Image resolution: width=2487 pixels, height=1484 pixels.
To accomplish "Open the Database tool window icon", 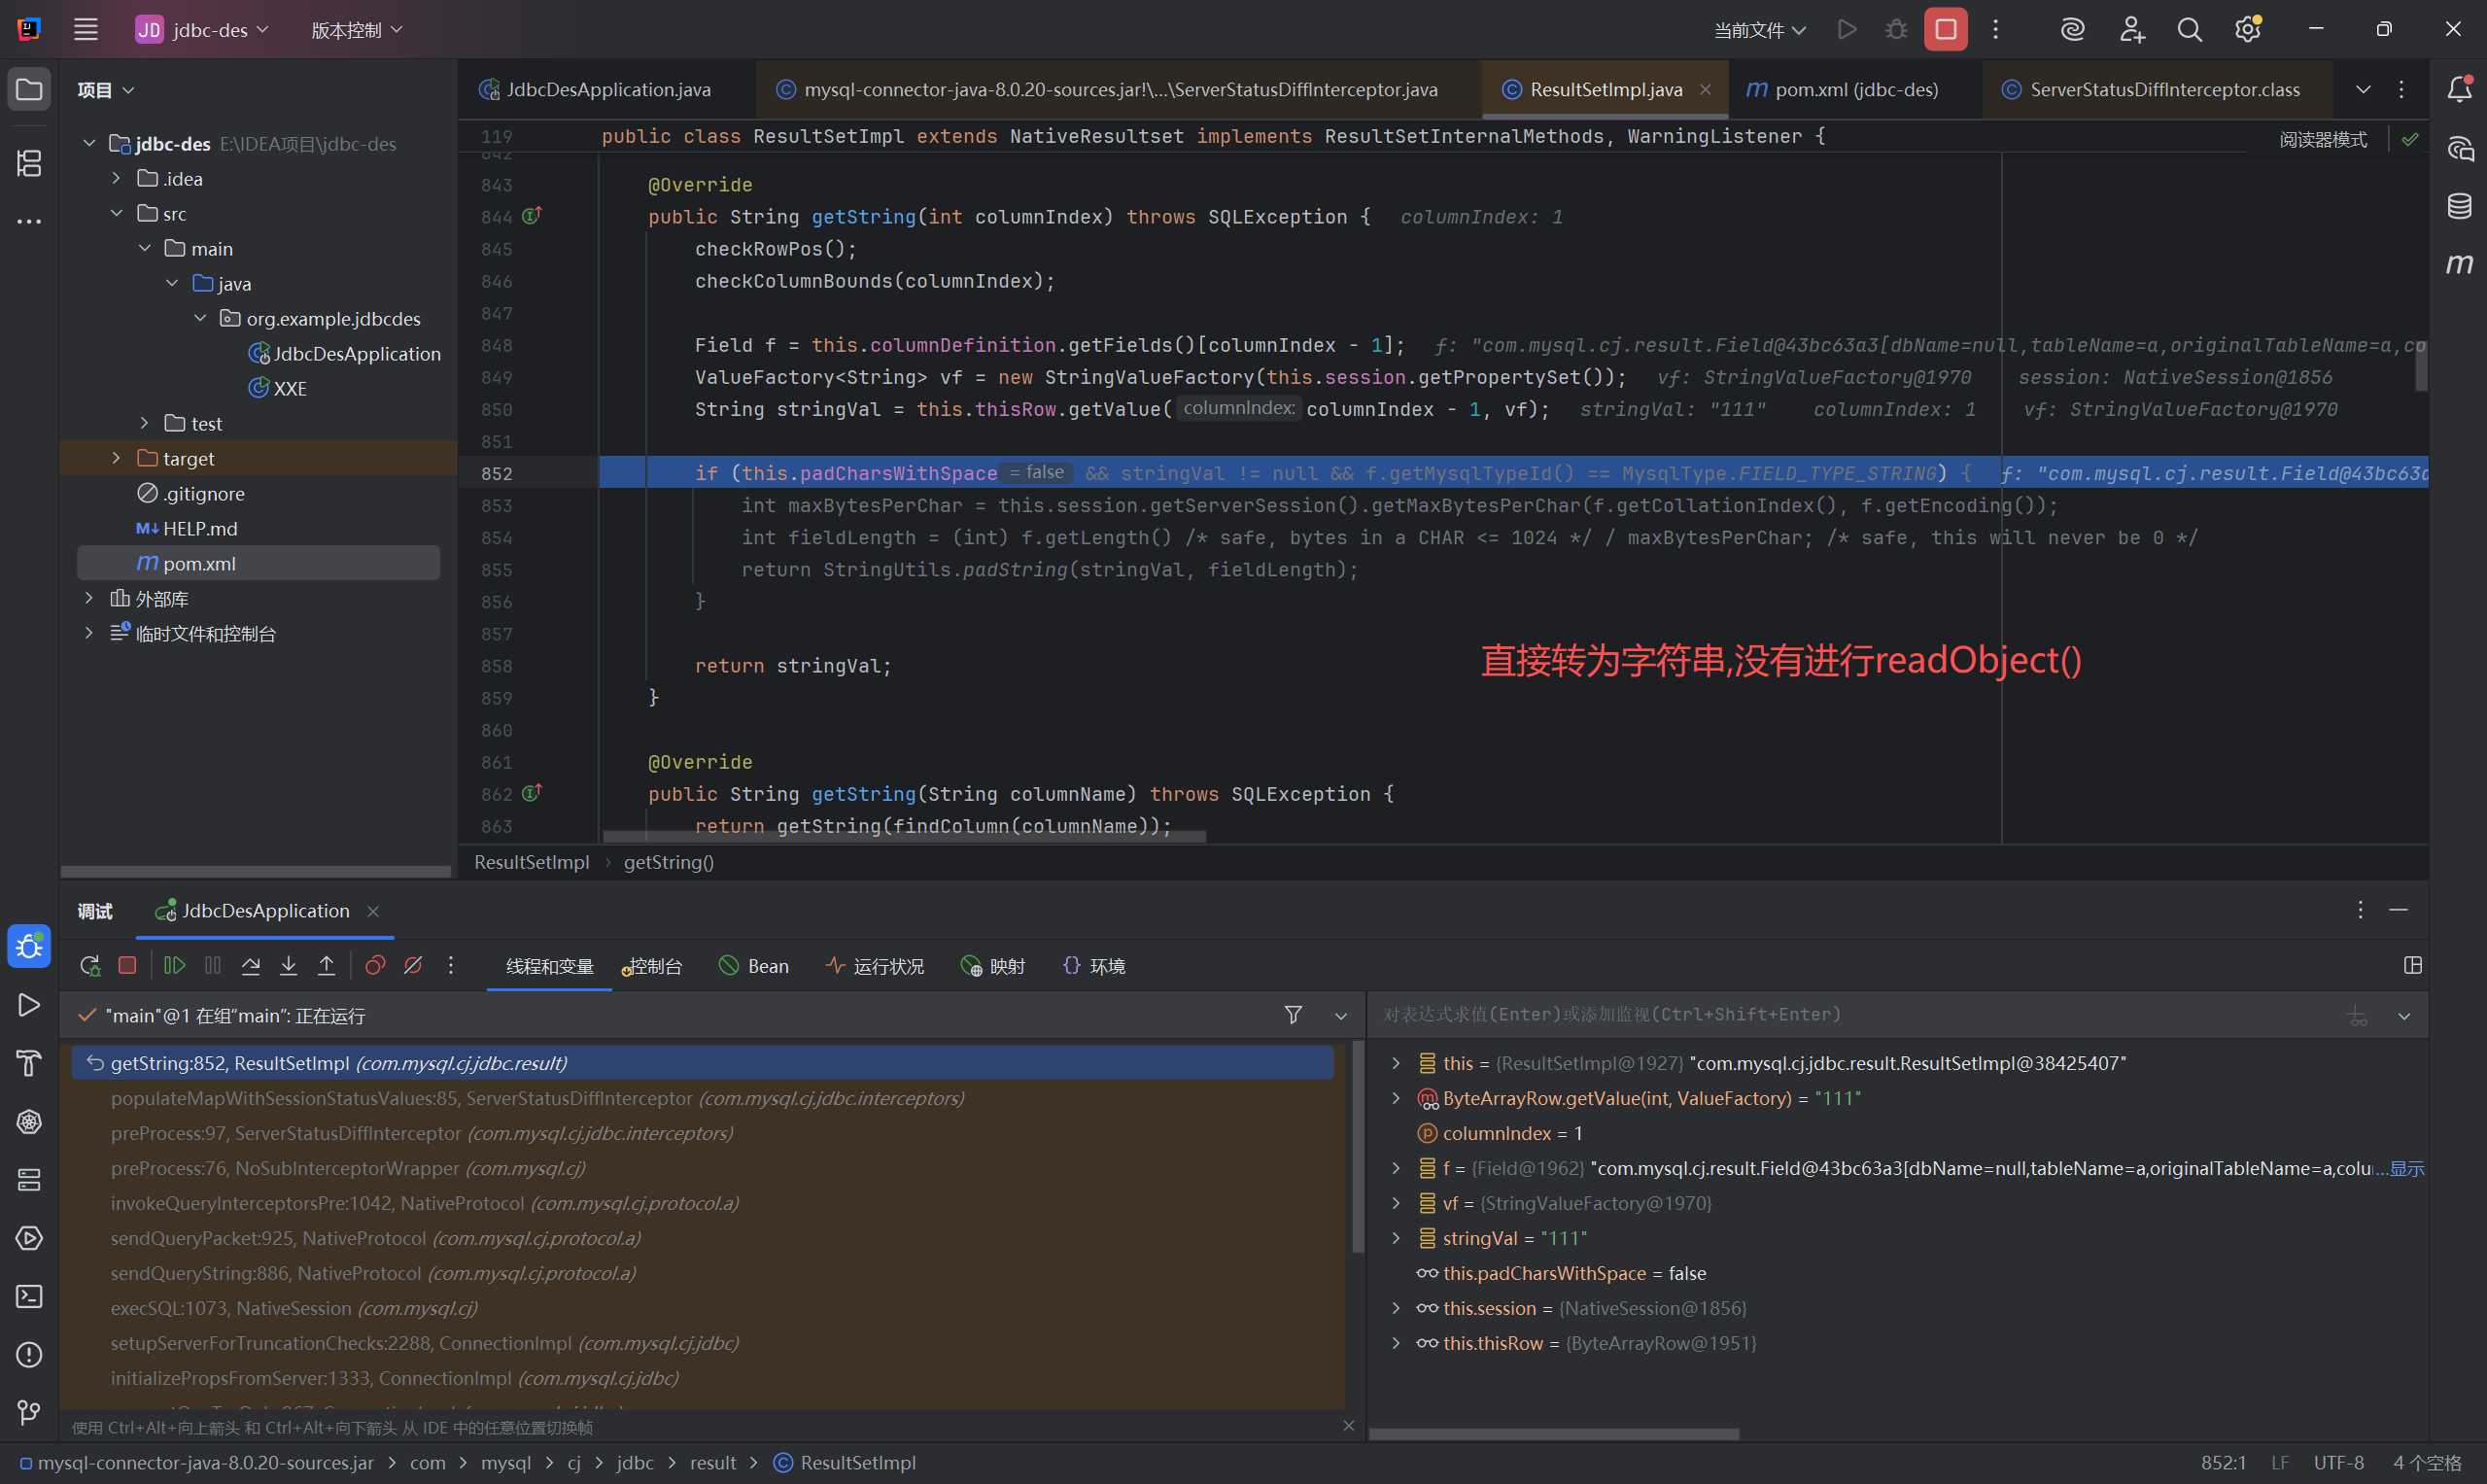I will coord(2459,207).
